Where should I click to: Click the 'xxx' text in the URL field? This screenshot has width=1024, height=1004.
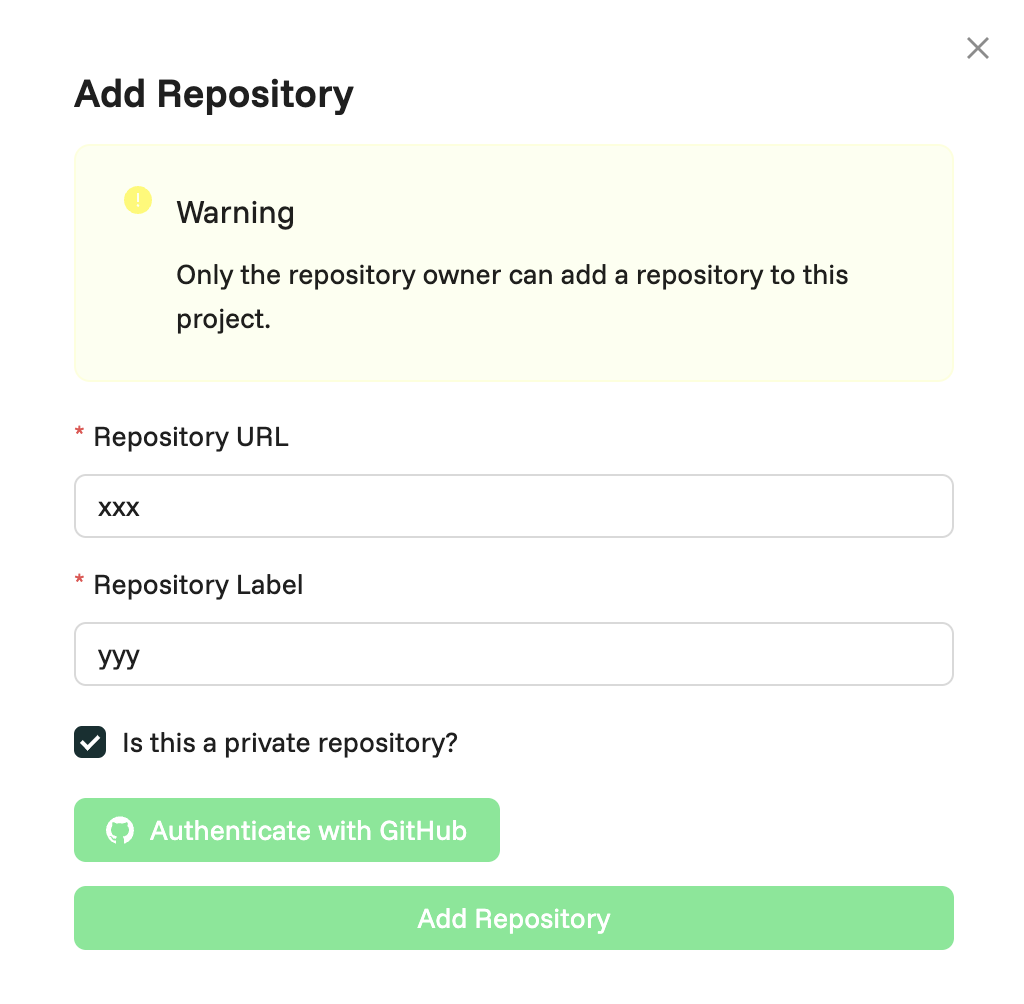(119, 507)
